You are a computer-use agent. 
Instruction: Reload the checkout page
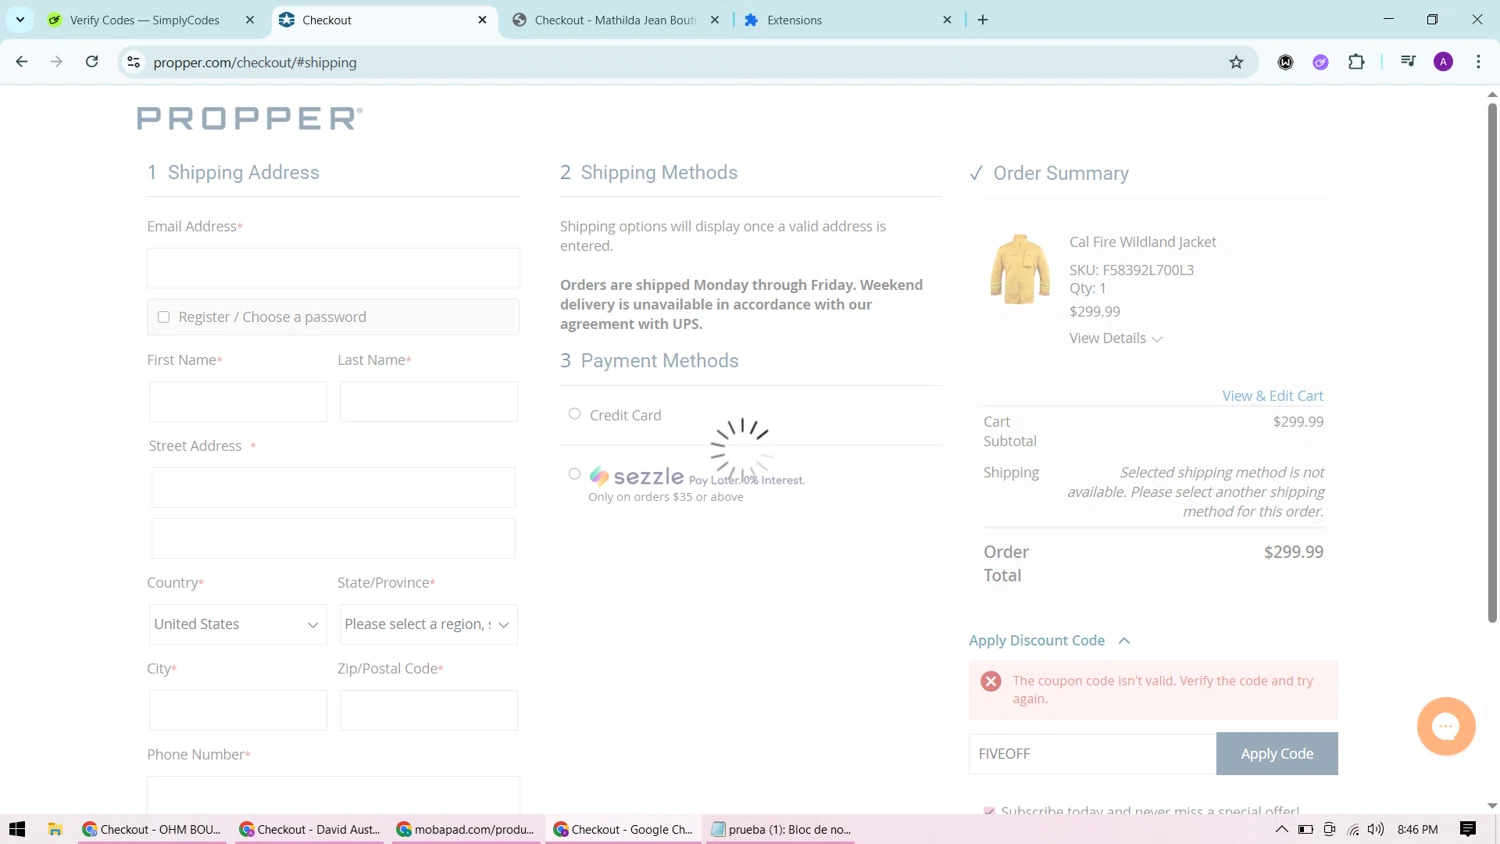click(x=92, y=62)
